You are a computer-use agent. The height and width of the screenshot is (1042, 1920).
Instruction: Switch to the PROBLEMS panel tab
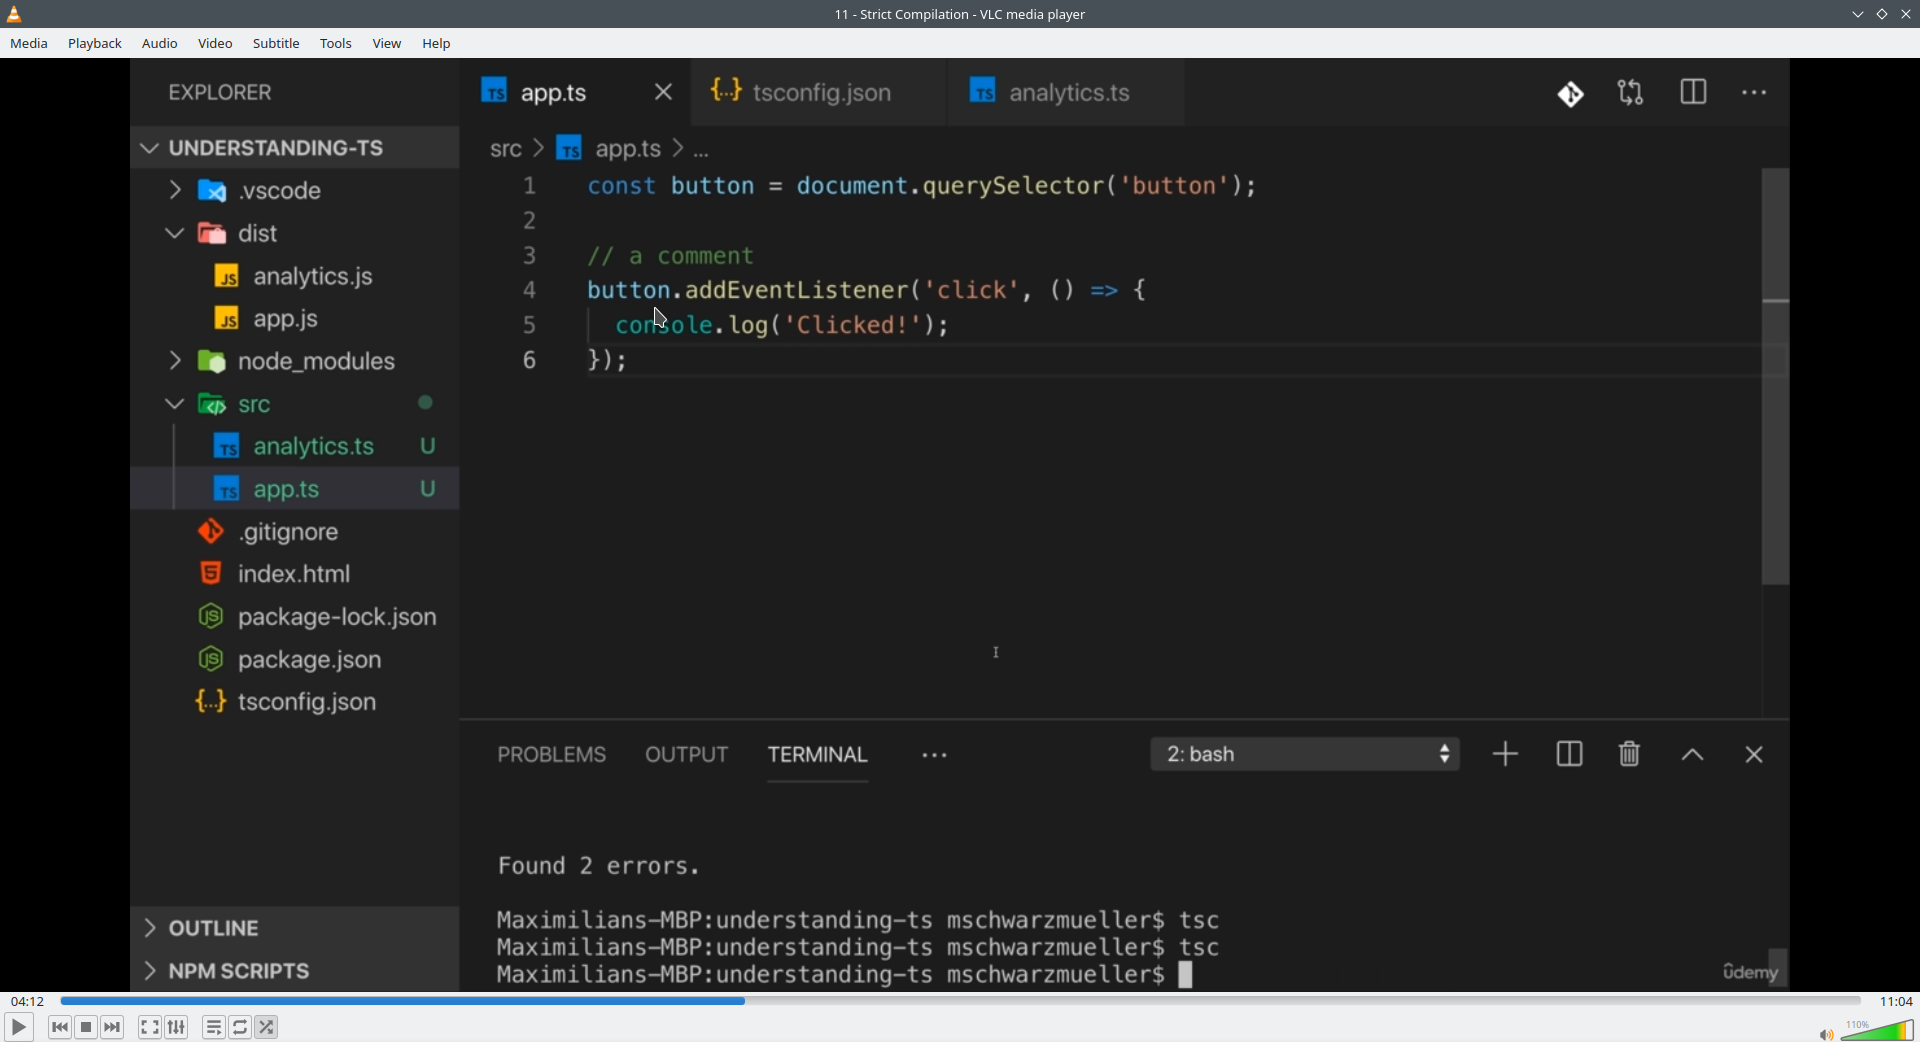click(552, 756)
